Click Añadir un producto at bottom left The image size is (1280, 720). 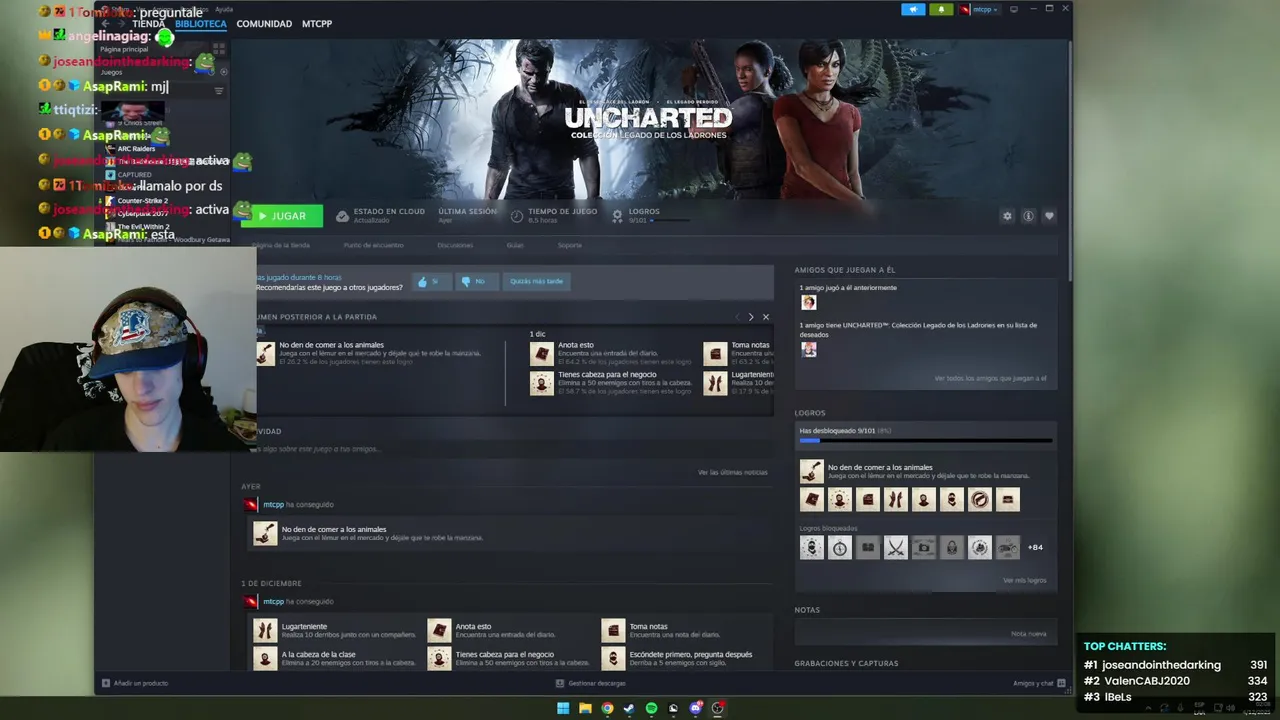pyautogui.click(x=135, y=683)
